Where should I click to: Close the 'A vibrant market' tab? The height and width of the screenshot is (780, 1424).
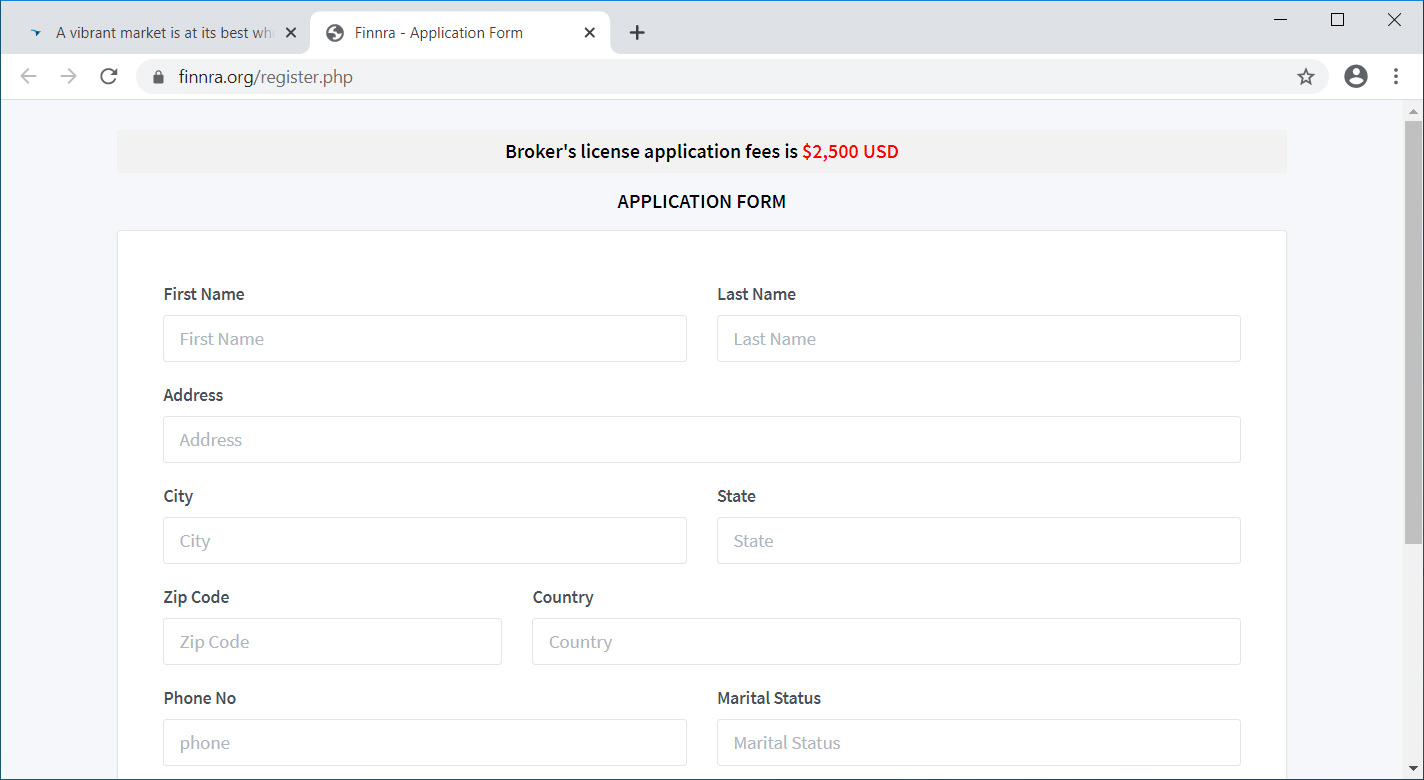(x=291, y=33)
